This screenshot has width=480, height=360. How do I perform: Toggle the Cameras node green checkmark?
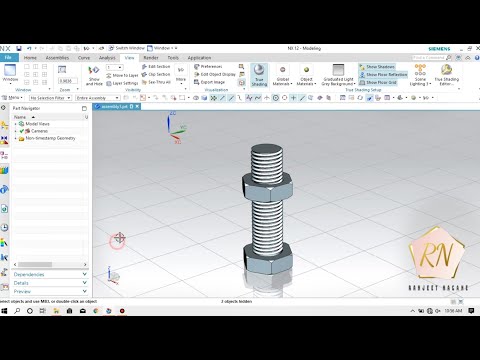(22, 131)
